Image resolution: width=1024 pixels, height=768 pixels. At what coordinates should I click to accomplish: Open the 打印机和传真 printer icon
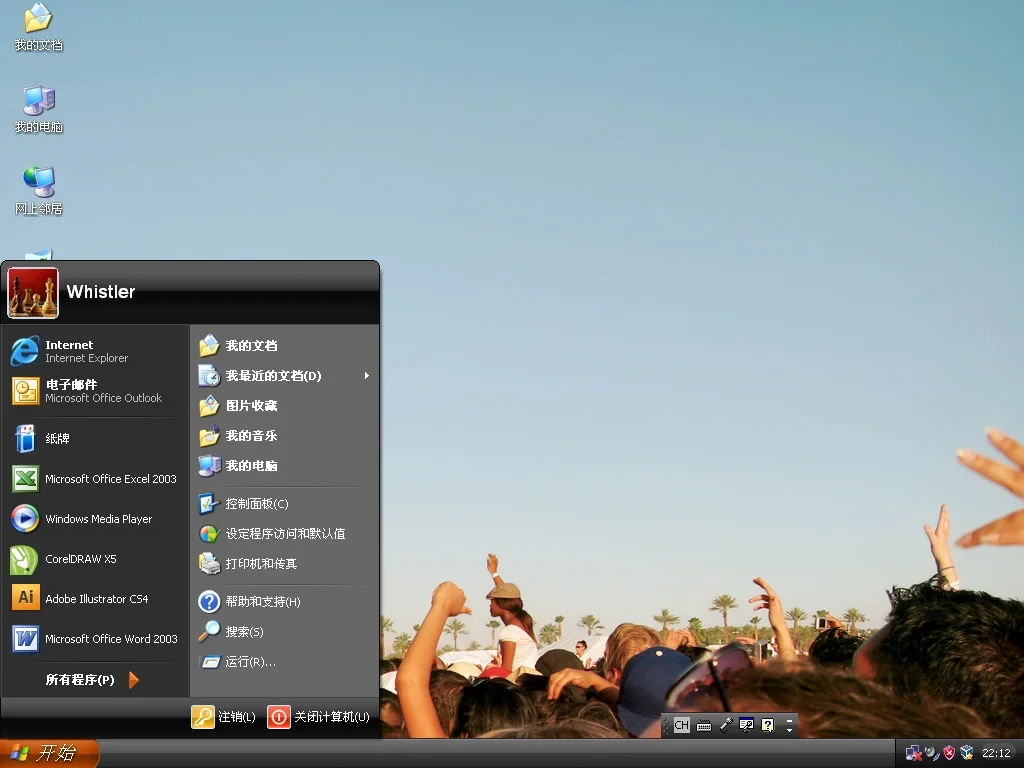[209, 564]
